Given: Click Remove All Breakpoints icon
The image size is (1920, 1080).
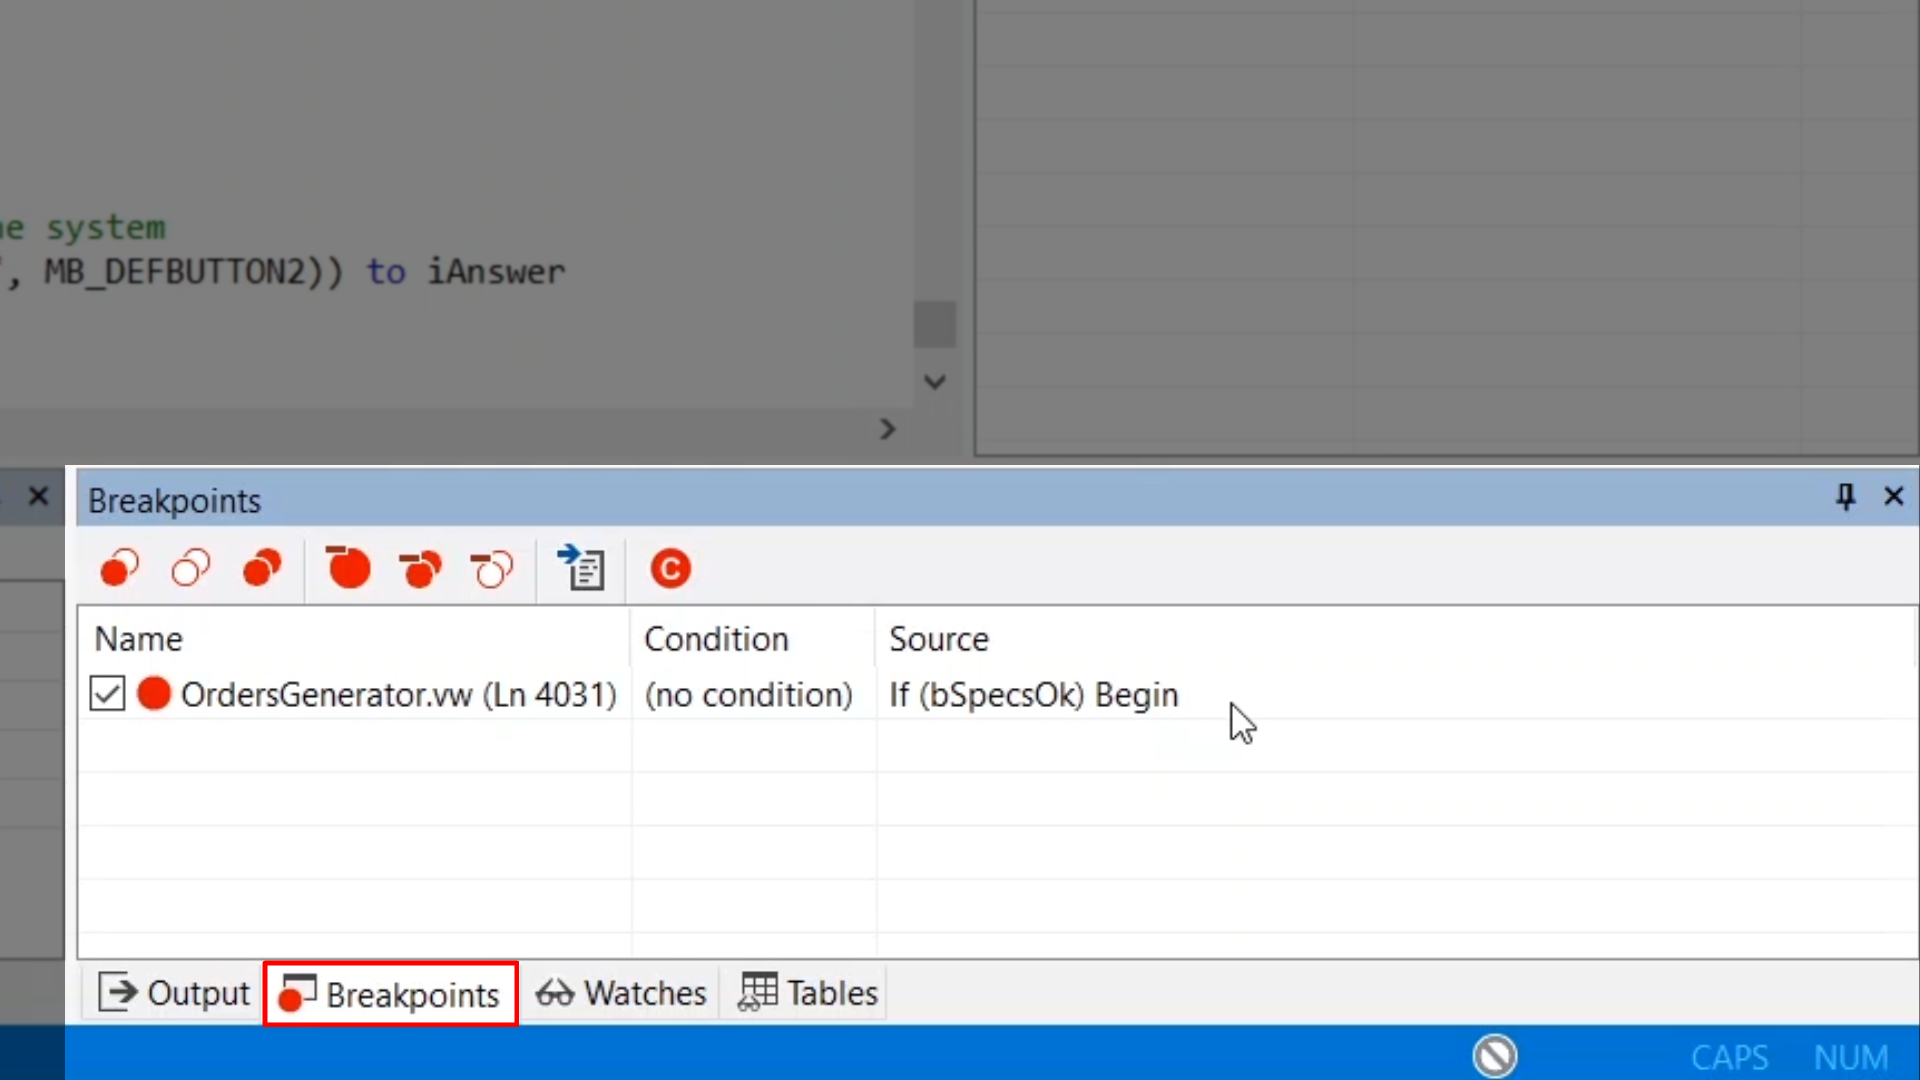Looking at the screenshot, I should click(x=420, y=569).
